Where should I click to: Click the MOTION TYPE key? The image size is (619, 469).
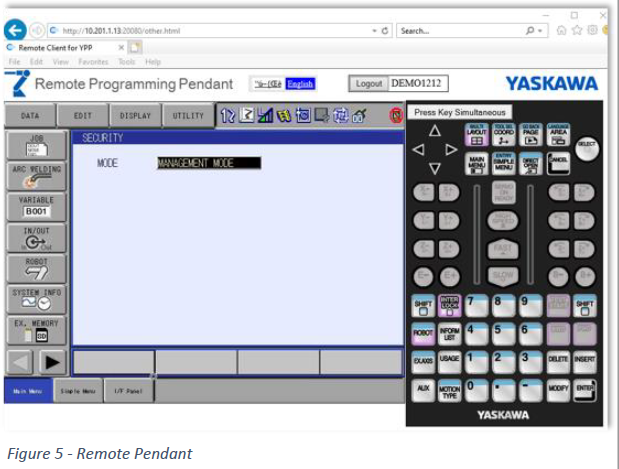tap(449, 390)
